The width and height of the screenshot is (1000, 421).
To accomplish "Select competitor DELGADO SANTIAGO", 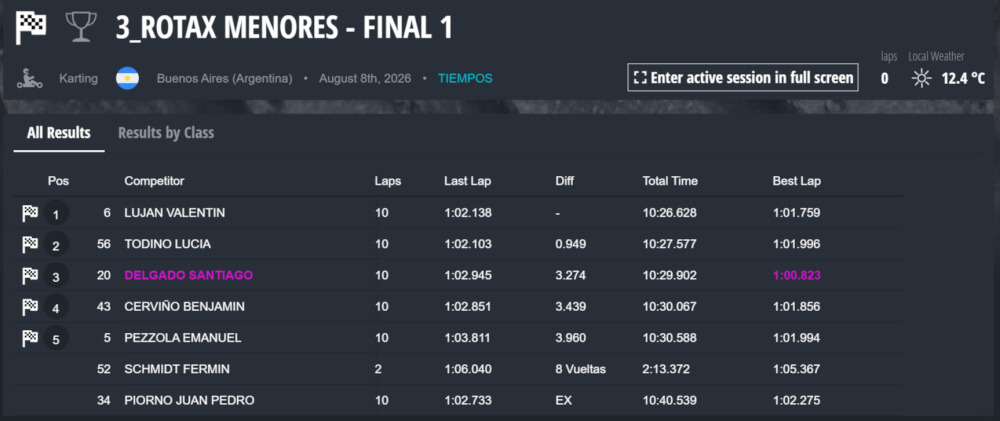I will (x=189, y=276).
